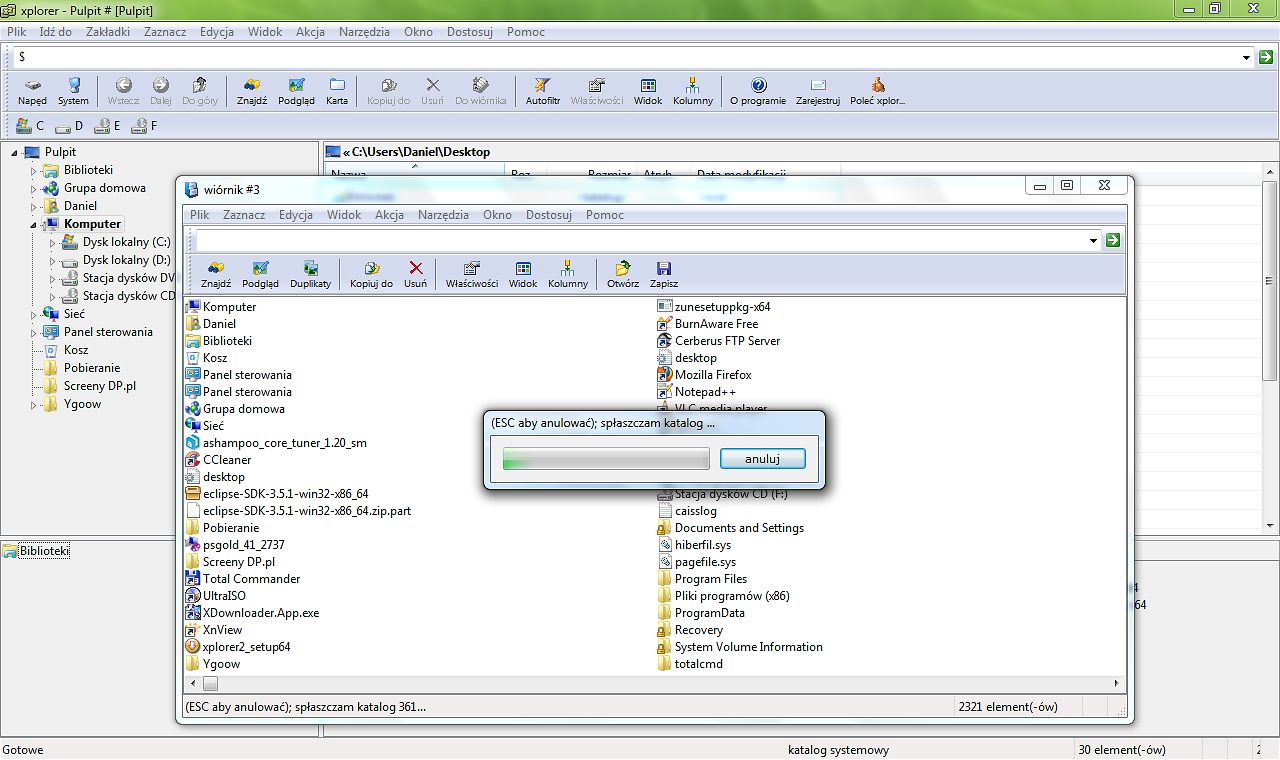Select CCleaner in wiórnik list
The width and height of the screenshot is (1280, 760).
click(x=219, y=460)
